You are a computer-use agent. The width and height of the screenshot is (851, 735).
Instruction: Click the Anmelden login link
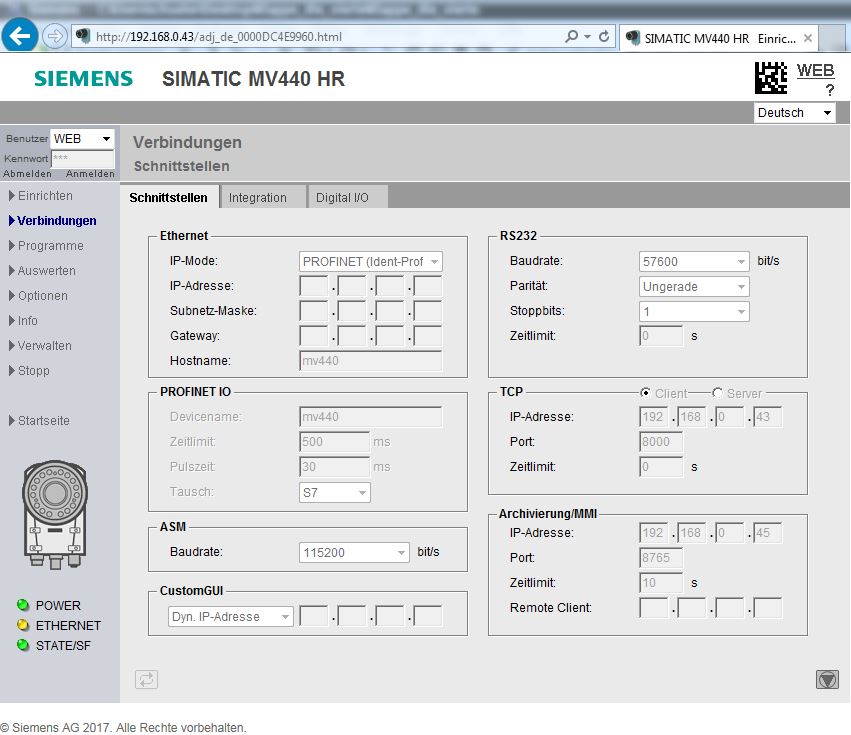(90, 174)
